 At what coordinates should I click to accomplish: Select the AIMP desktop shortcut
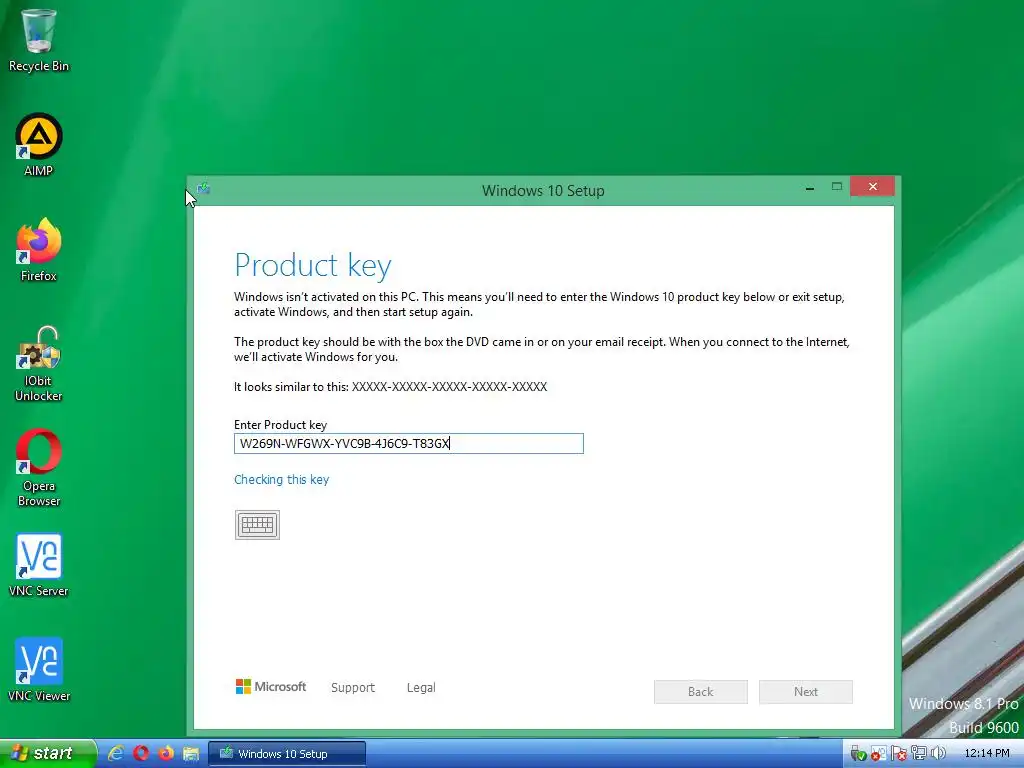click(x=39, y=145)
